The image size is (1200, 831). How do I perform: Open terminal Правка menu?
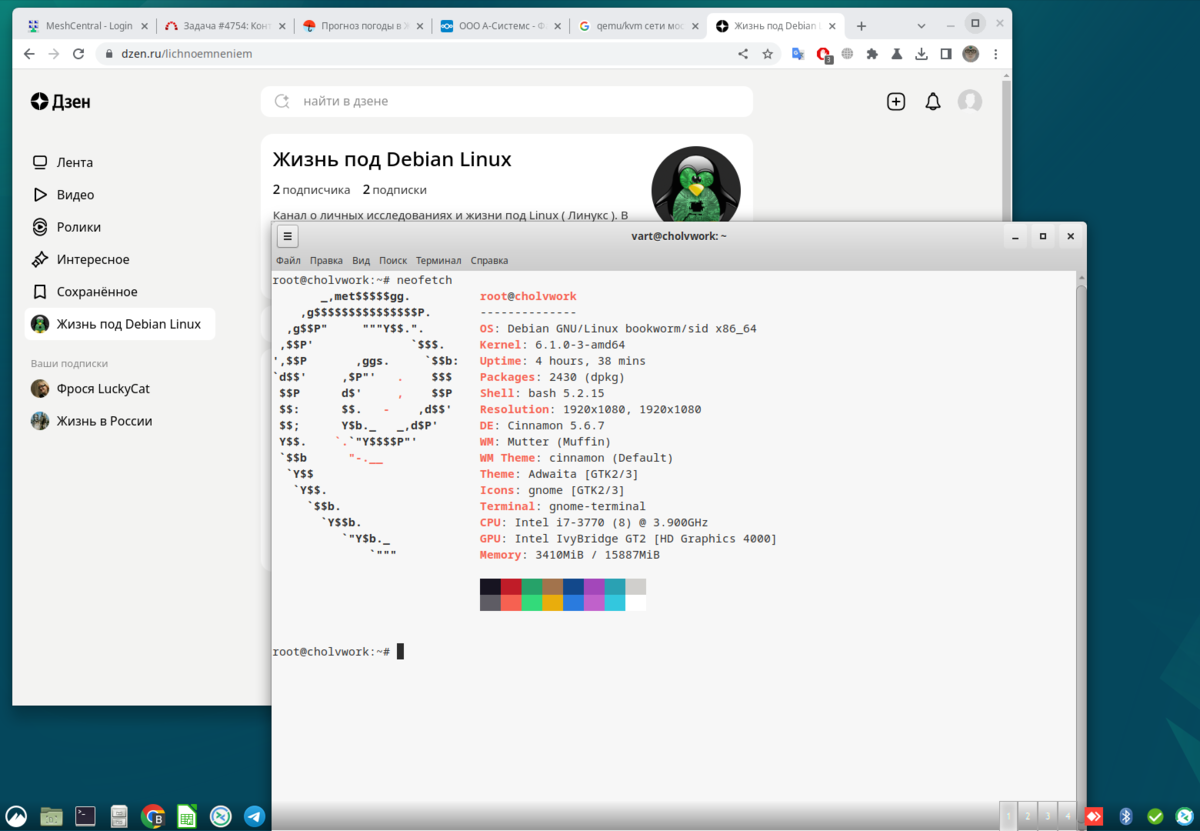pos(326,260)
